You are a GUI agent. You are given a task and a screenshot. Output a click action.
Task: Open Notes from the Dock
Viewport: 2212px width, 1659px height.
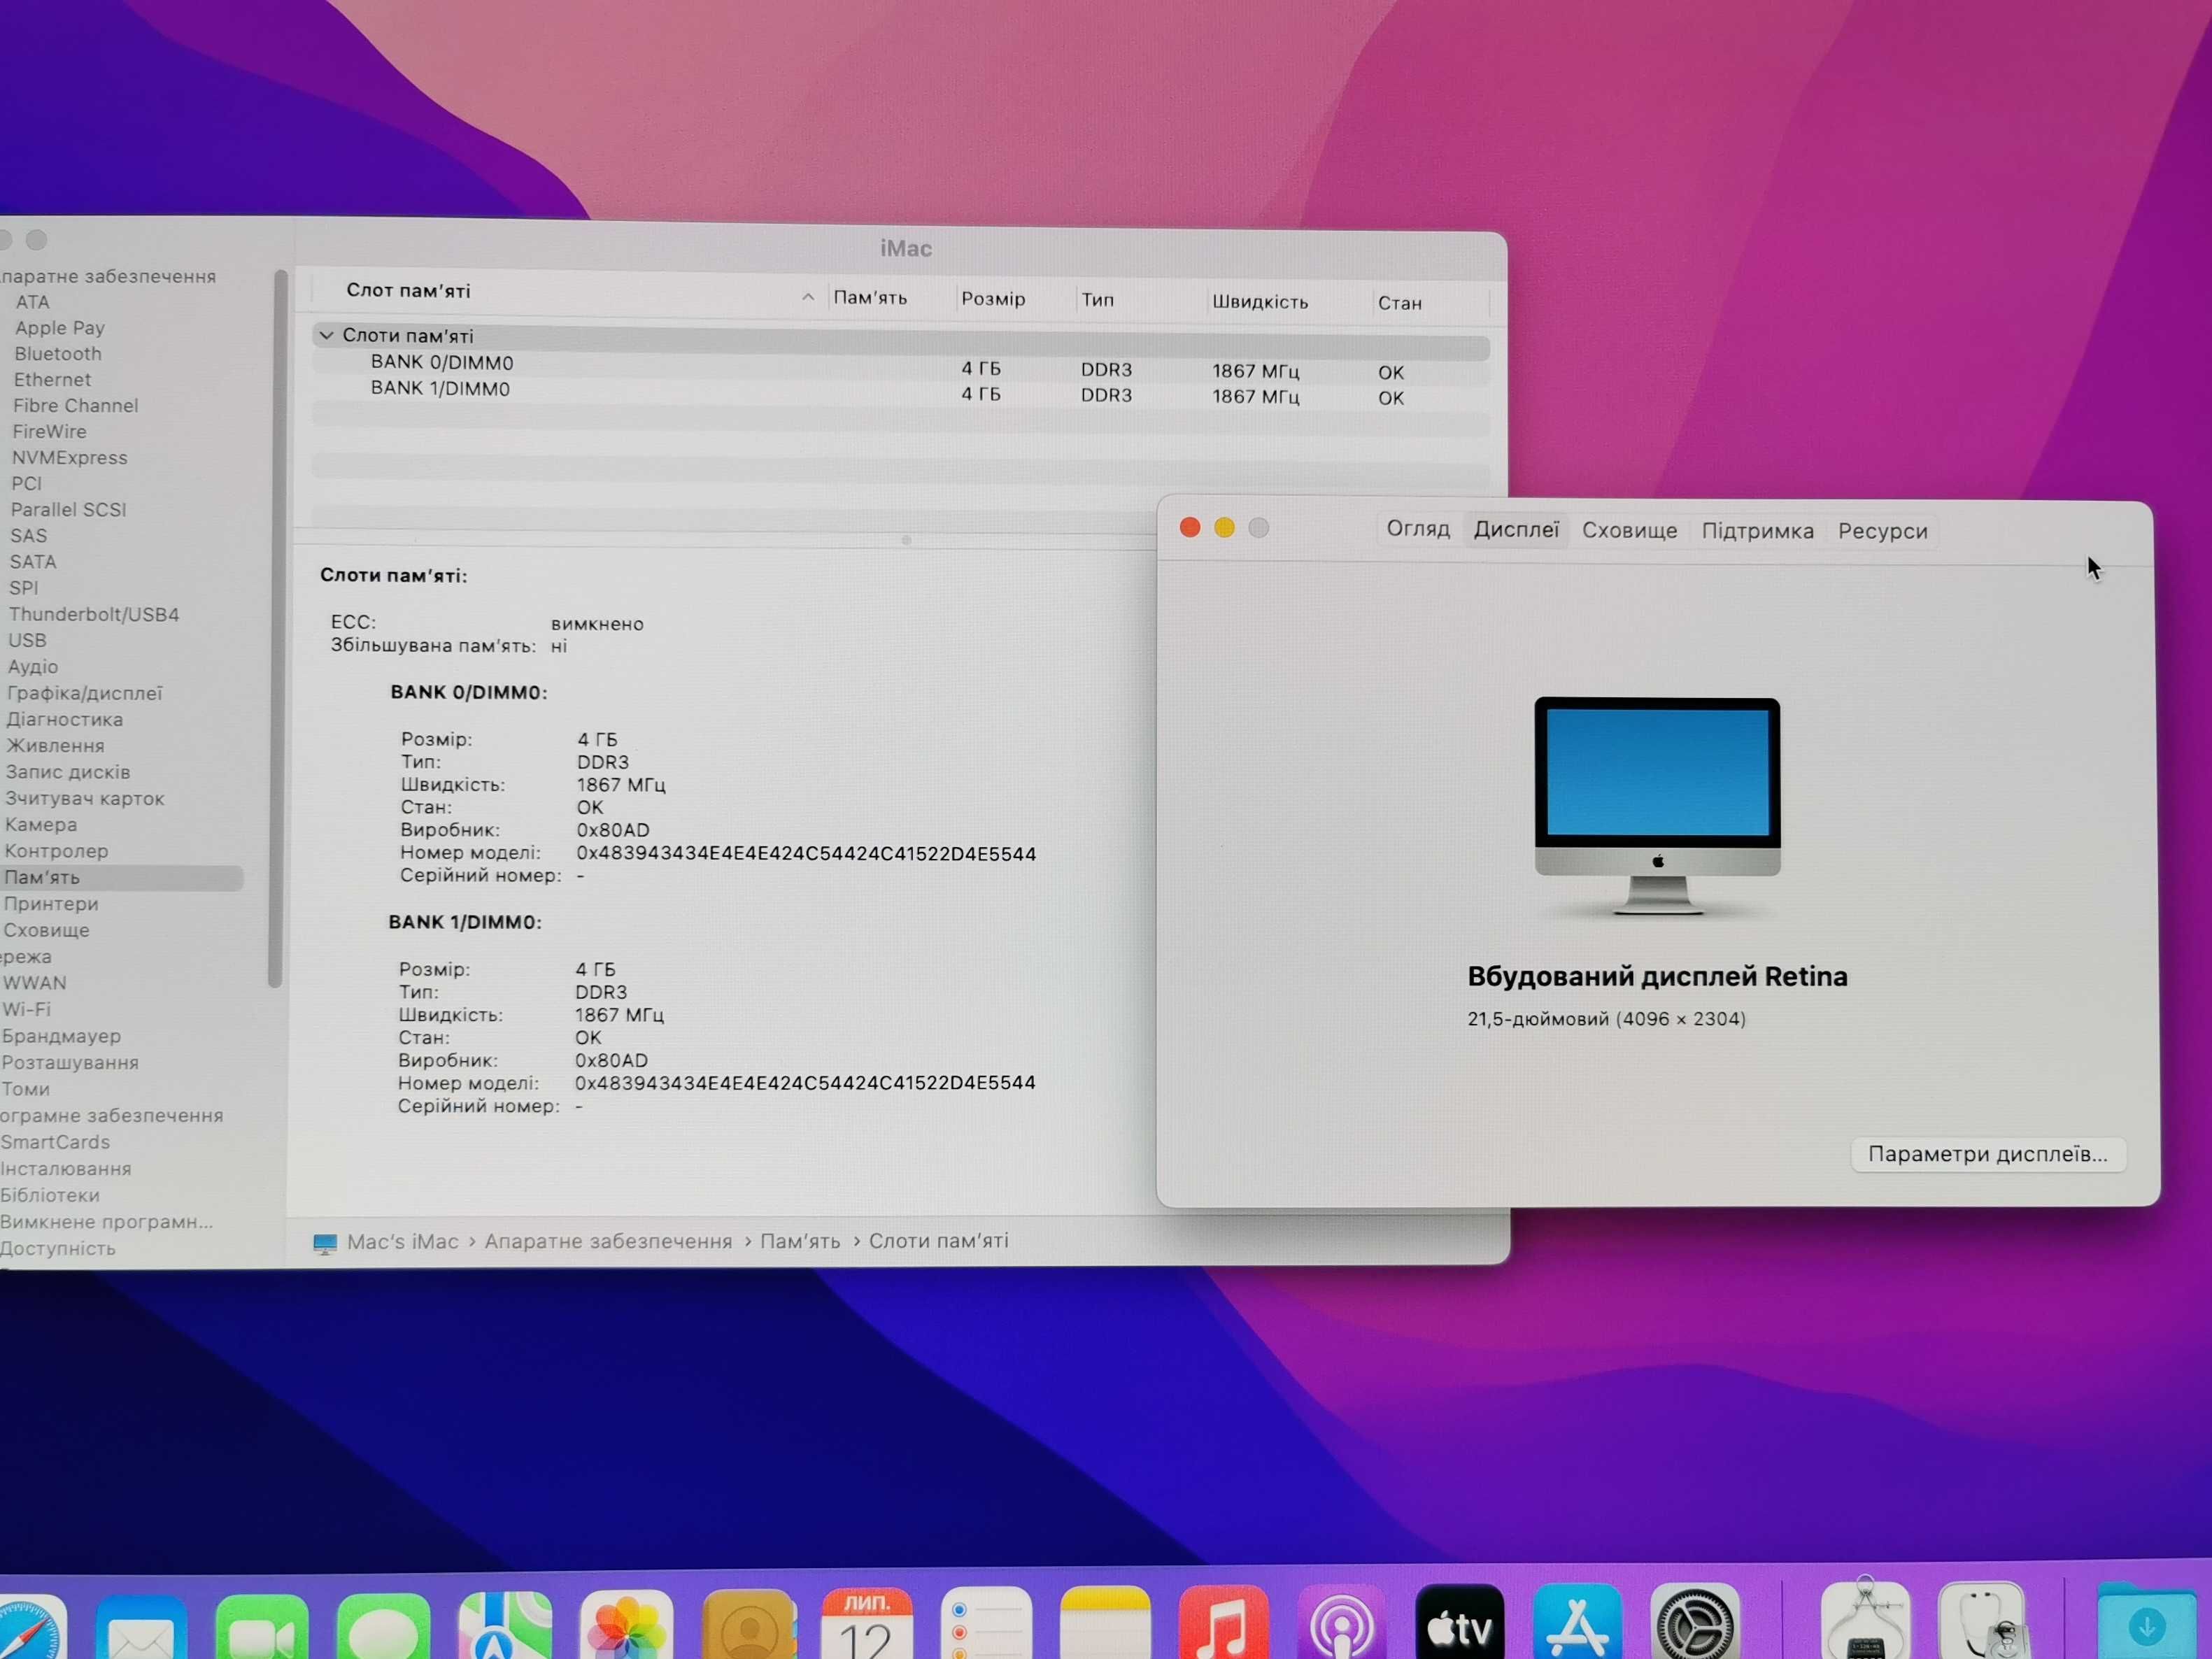1105,1622
